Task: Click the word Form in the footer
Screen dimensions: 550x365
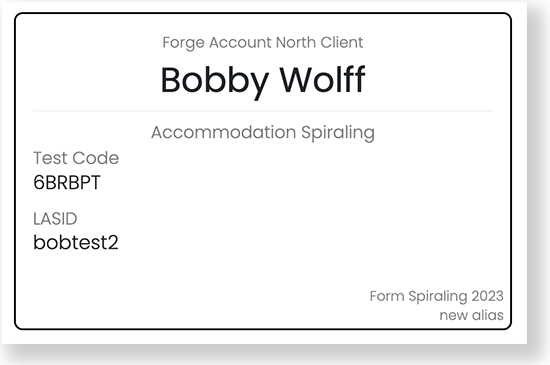Action: [387, 296]
